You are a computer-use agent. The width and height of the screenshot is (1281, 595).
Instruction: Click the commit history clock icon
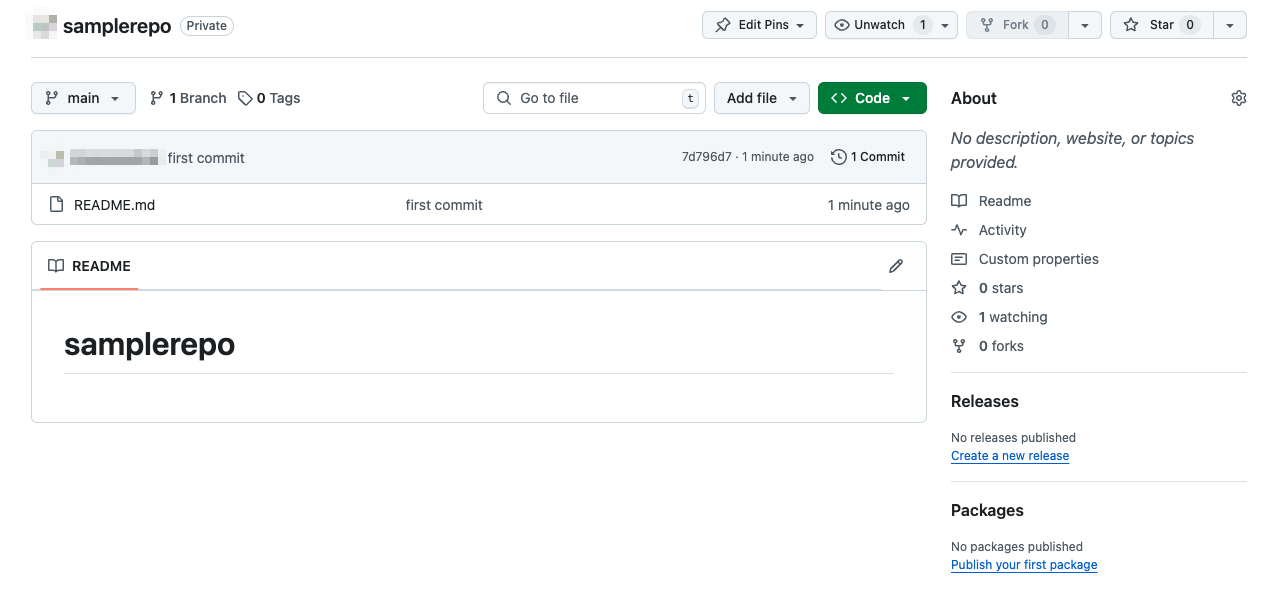tap(838, 157)
